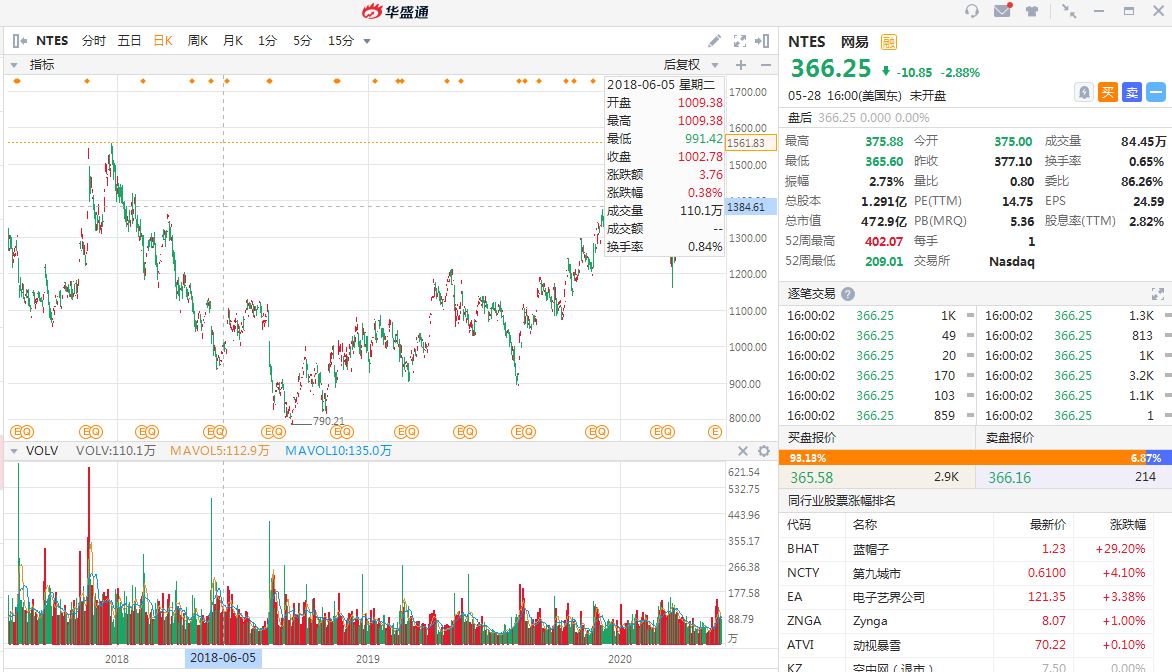Image resolution: width=1172 pixels, height=672 pixels.
Task: Click the pencil drawing tool icon
Action: pos(715,41)
